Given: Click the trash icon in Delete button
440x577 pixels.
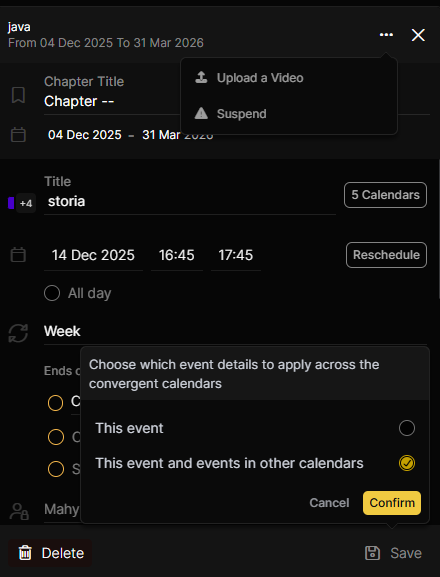Looking at the screenshot, I should (25, 553).
